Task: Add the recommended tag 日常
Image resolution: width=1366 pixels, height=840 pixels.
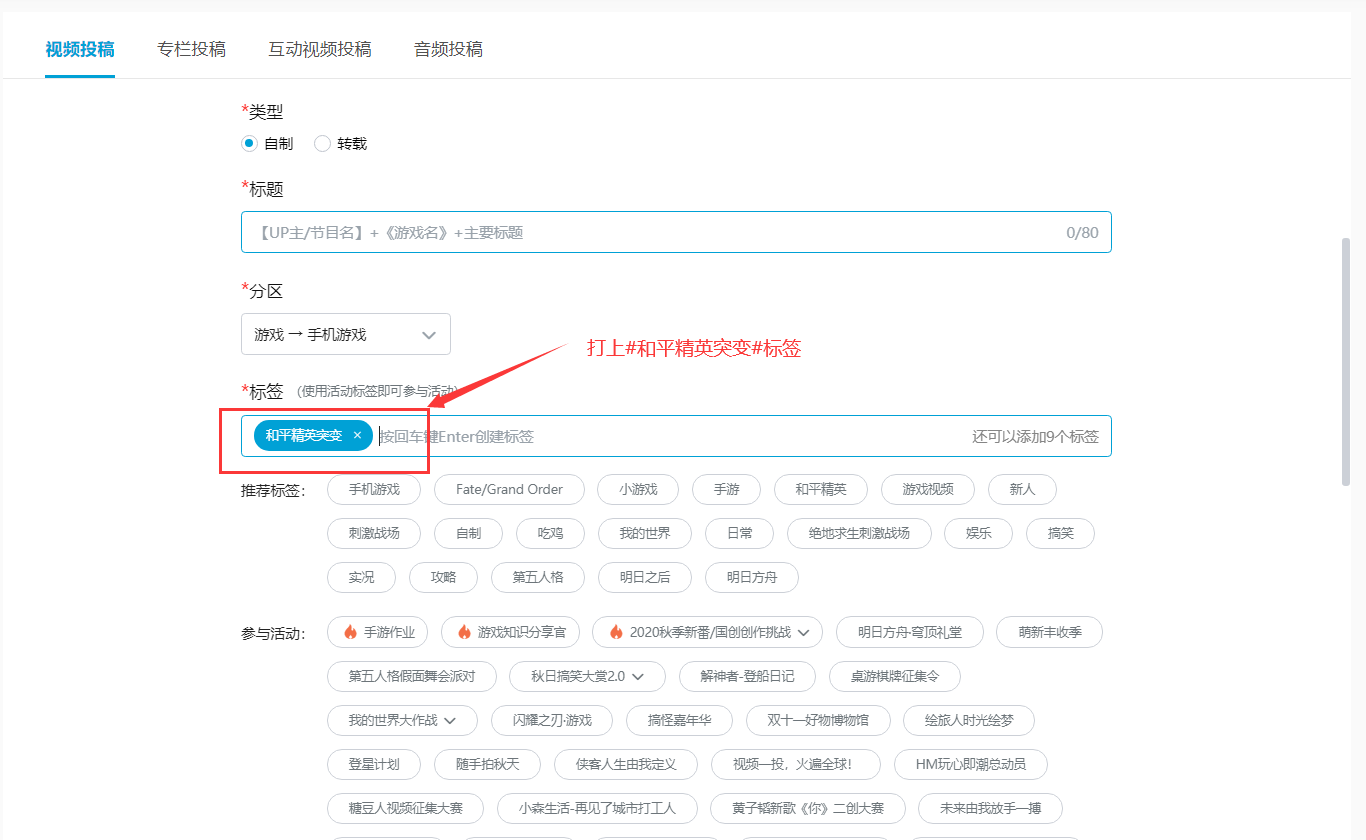Action: coord(740,533)
